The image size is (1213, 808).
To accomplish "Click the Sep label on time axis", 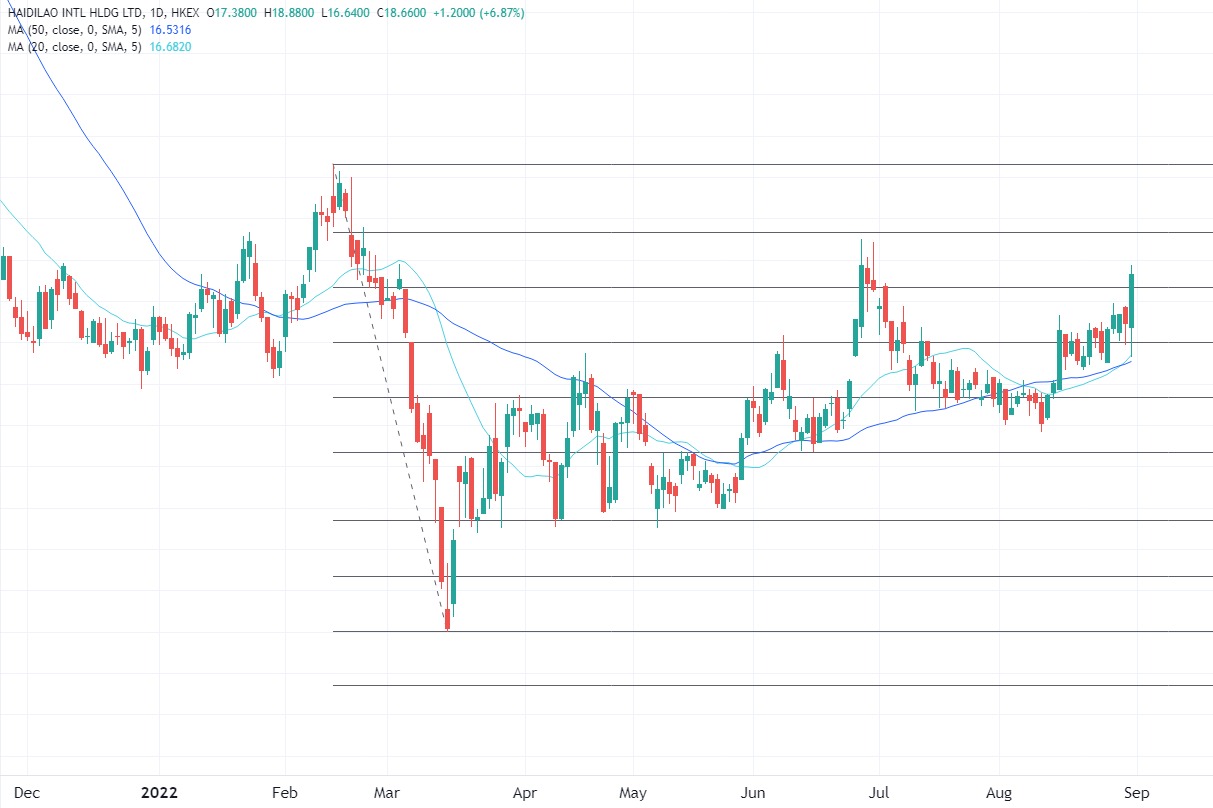I will pos(1136,793).
